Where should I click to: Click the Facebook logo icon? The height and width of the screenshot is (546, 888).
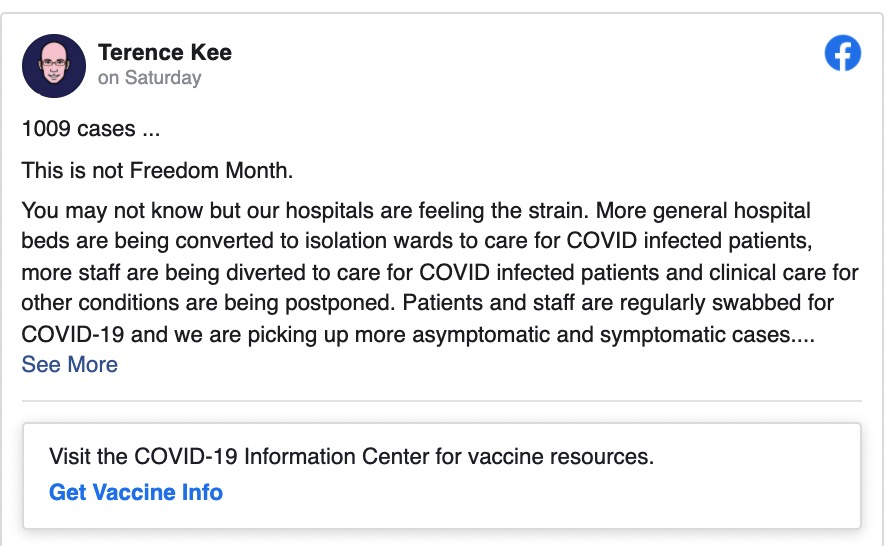pyautogui.click(x=842, y=53)
